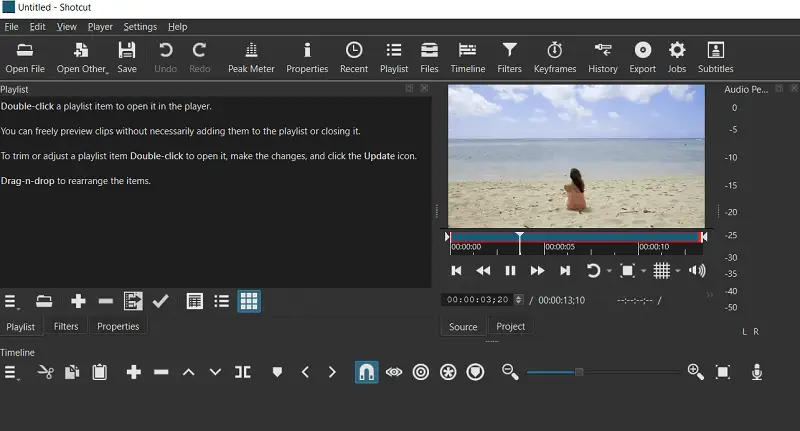This screenshot has width=800, height=431.
Task: Toggle timeline ripple mode
Action: coord(420,372)
